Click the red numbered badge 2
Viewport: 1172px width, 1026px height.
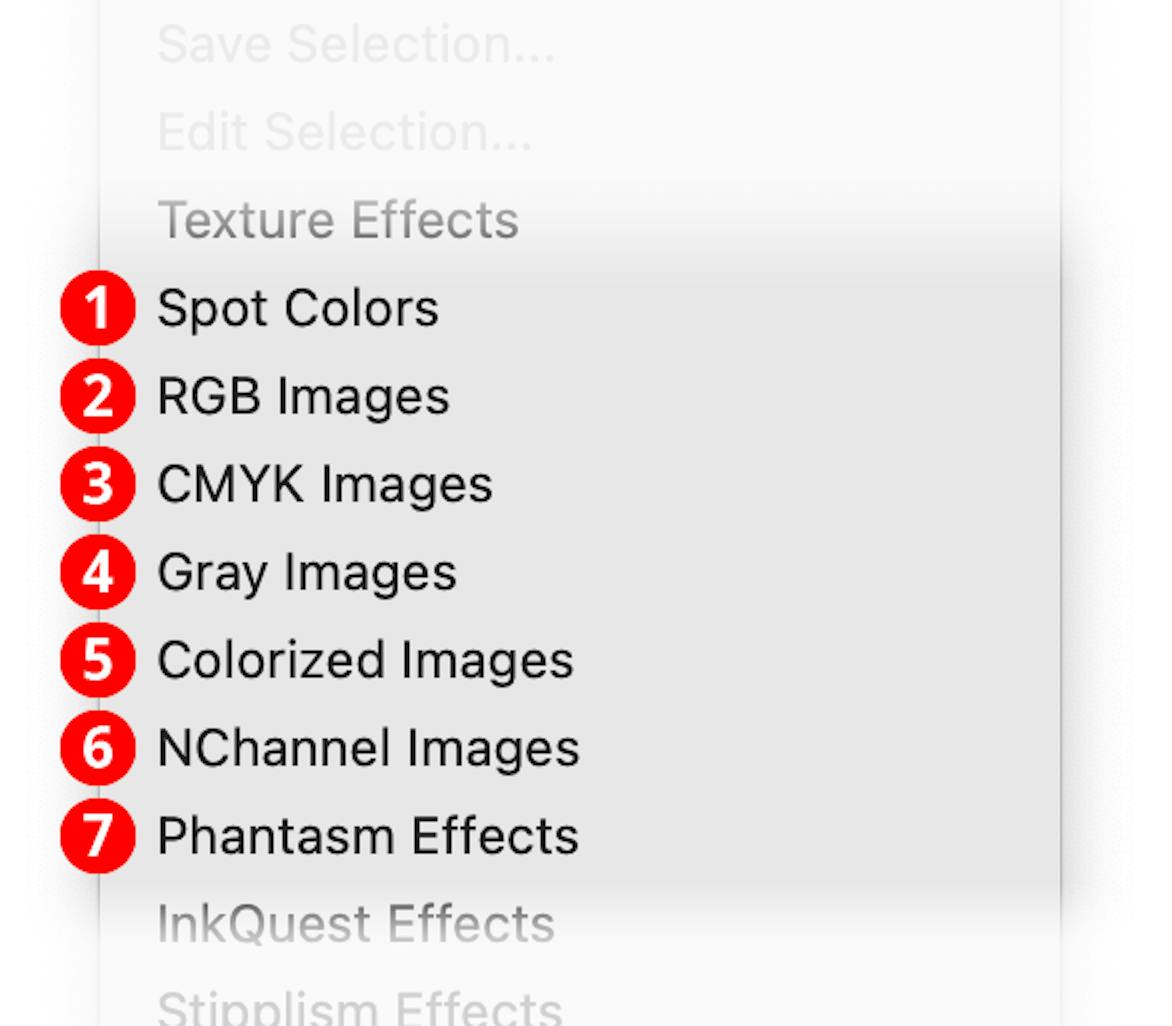(x=99, y=396)
